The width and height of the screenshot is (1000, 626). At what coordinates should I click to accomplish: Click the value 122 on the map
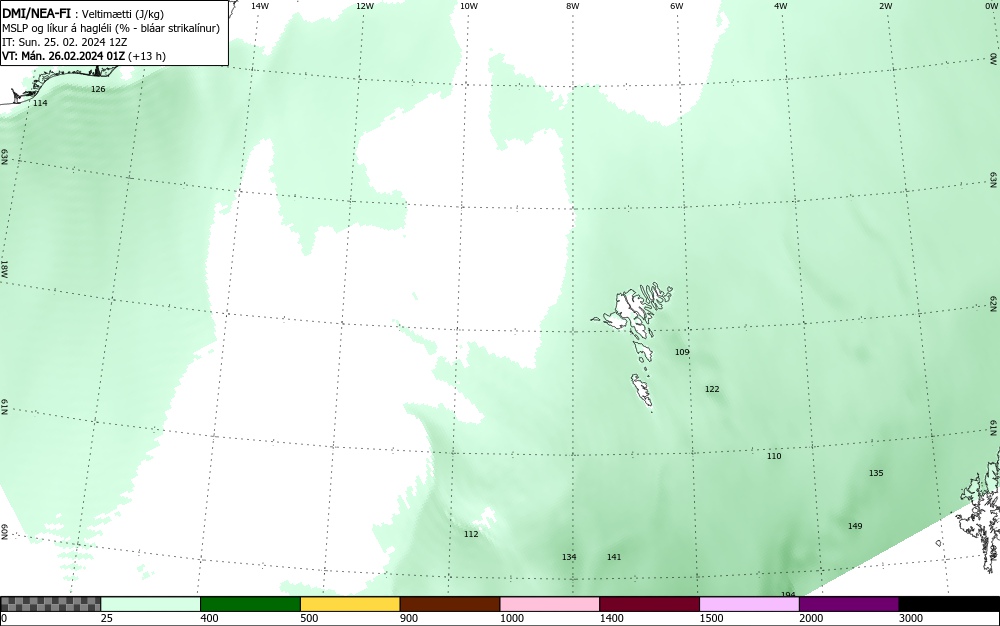(712, 389)
